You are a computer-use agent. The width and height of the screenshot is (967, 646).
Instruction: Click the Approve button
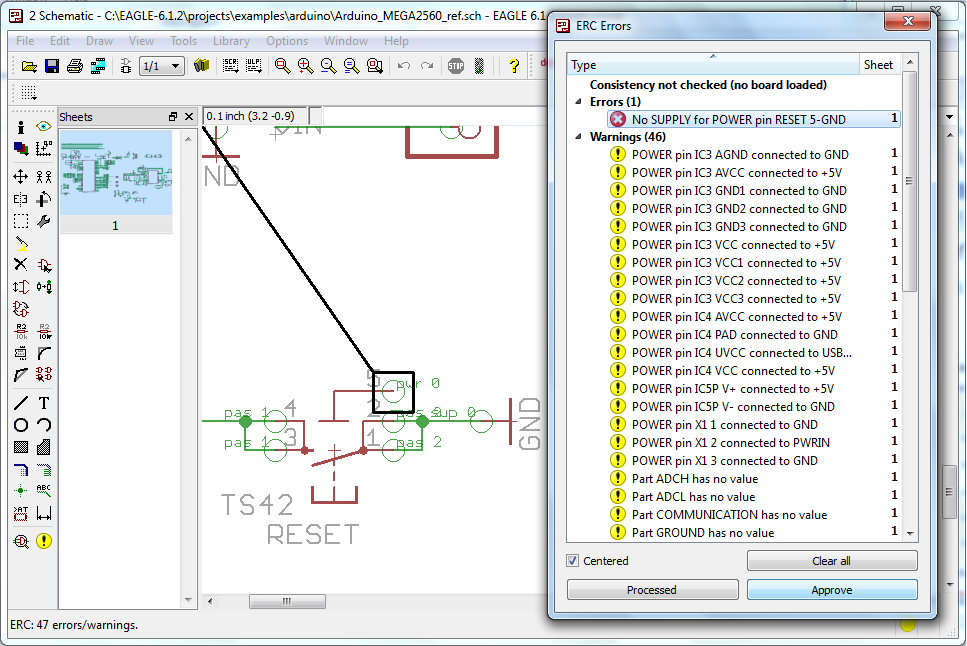831,590
